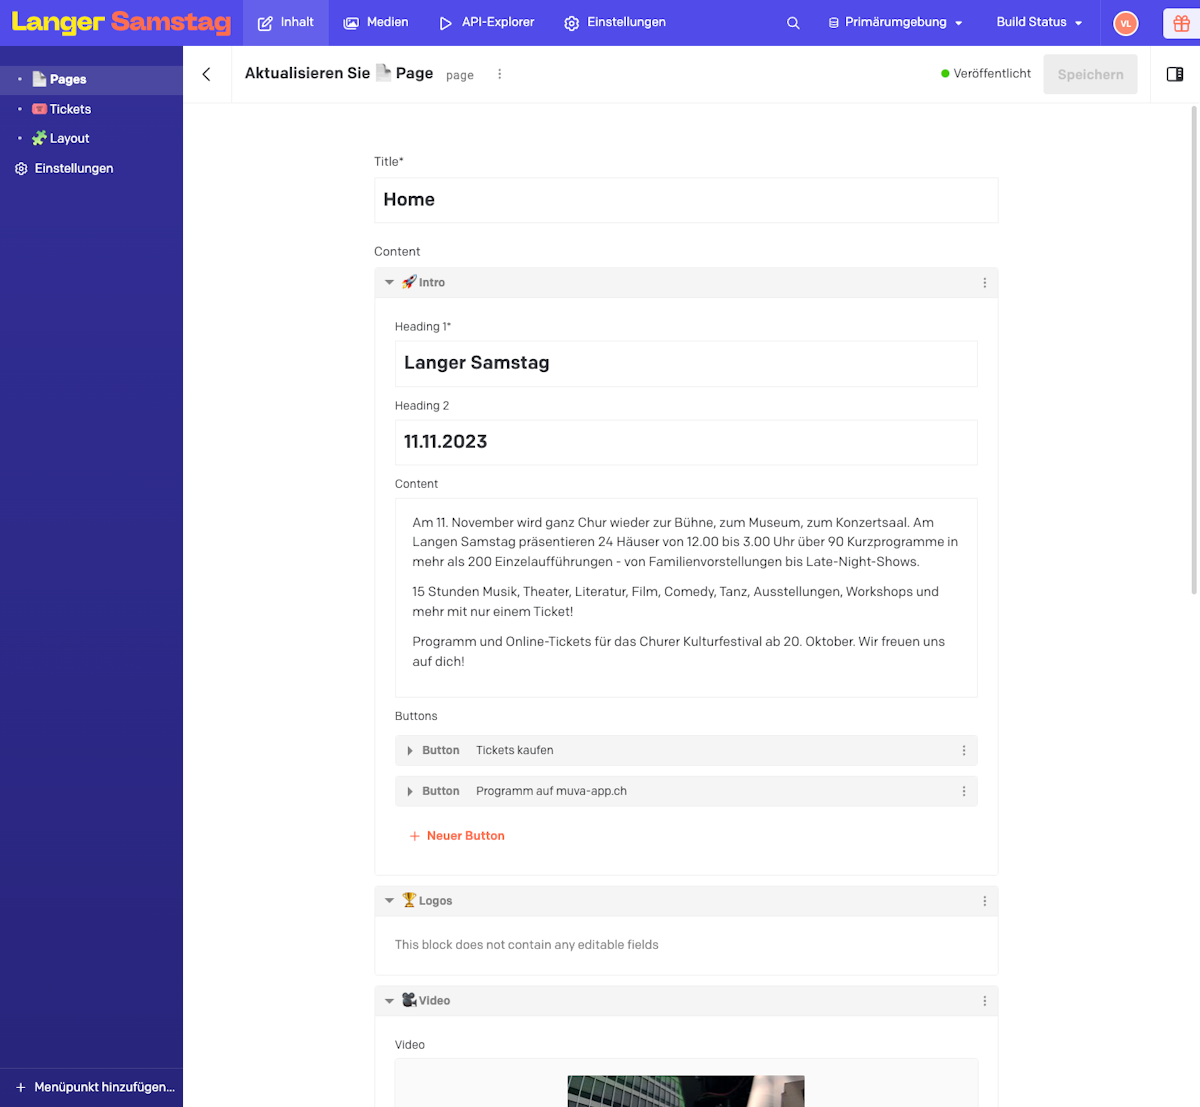This screenshot has height=1107, width=1200.
Task: Toggle the sidebar panel icon
Action: (1175, 74)
